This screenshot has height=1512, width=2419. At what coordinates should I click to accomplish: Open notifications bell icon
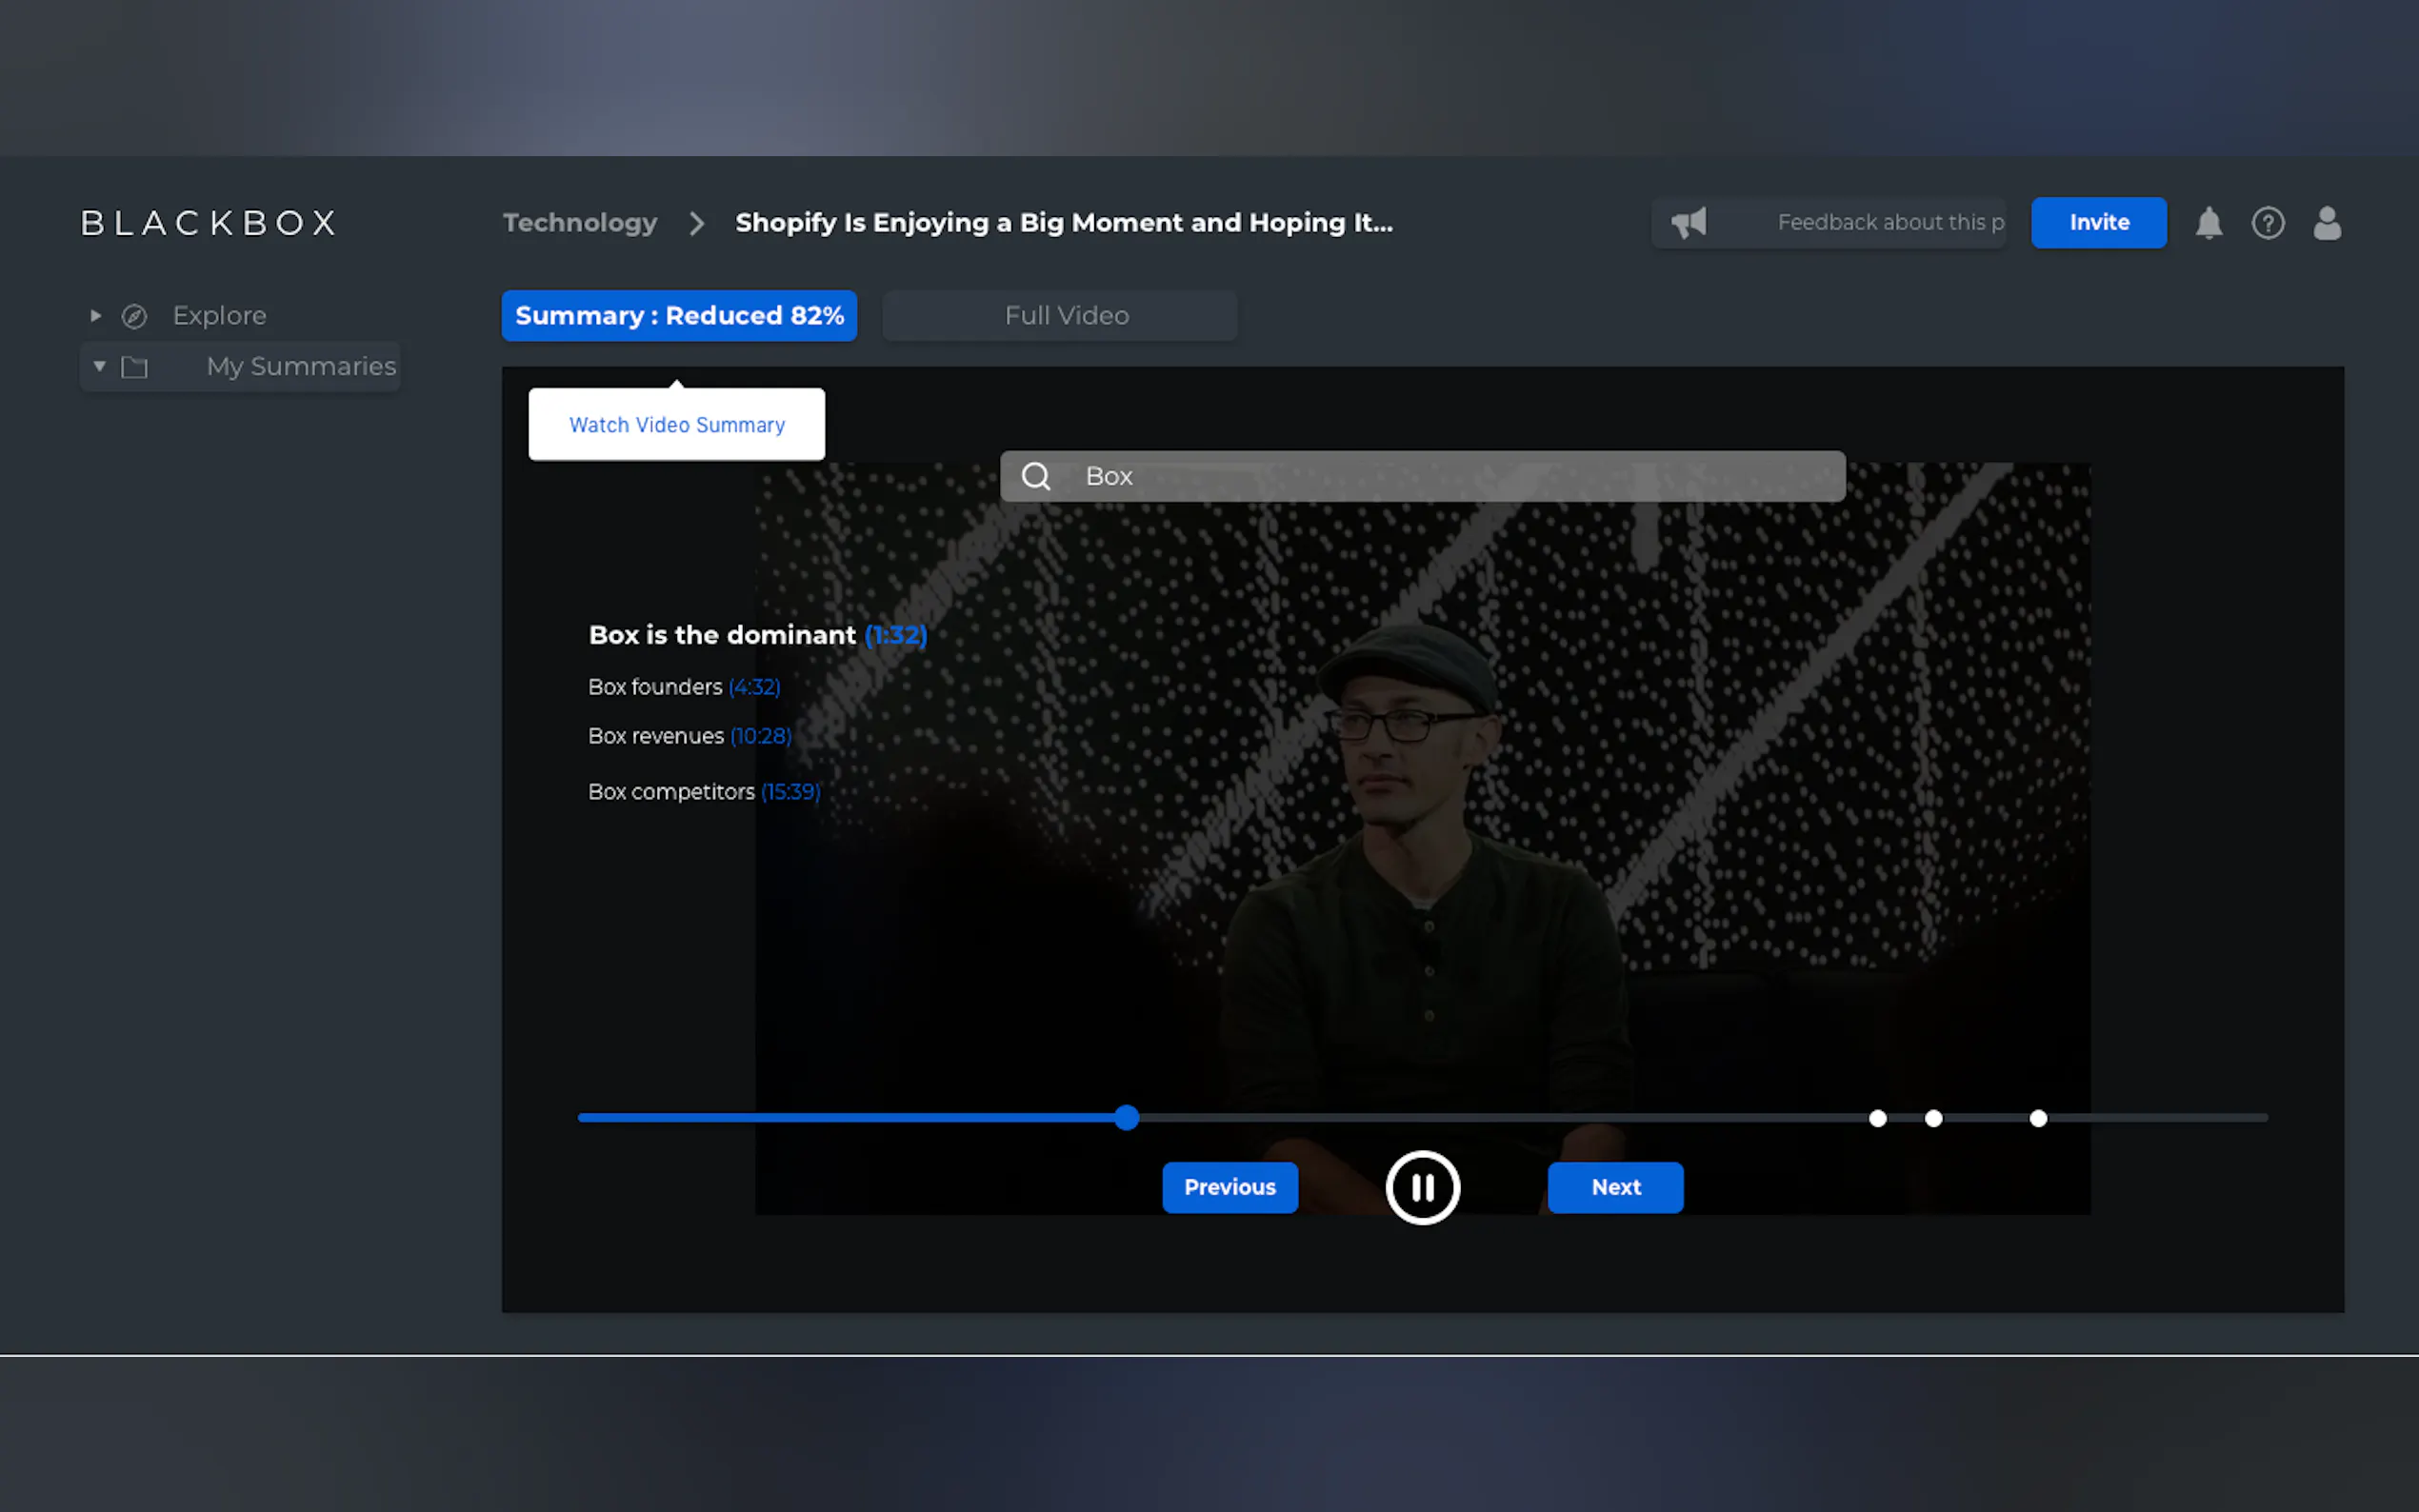[2208, 222]
